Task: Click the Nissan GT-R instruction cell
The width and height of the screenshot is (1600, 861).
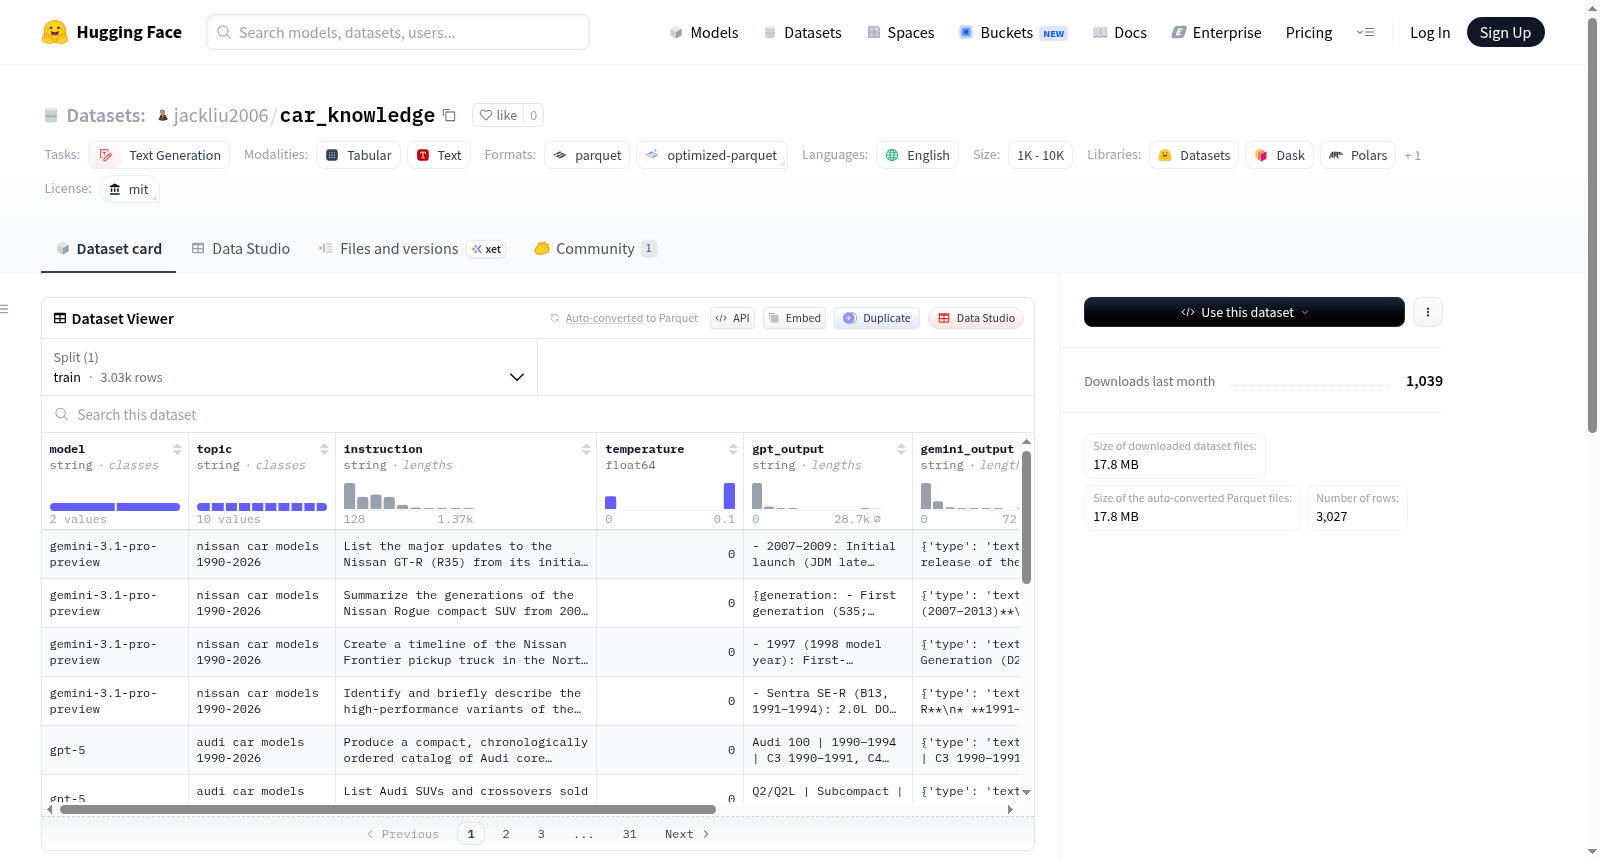Action: [x=466, y=554]
